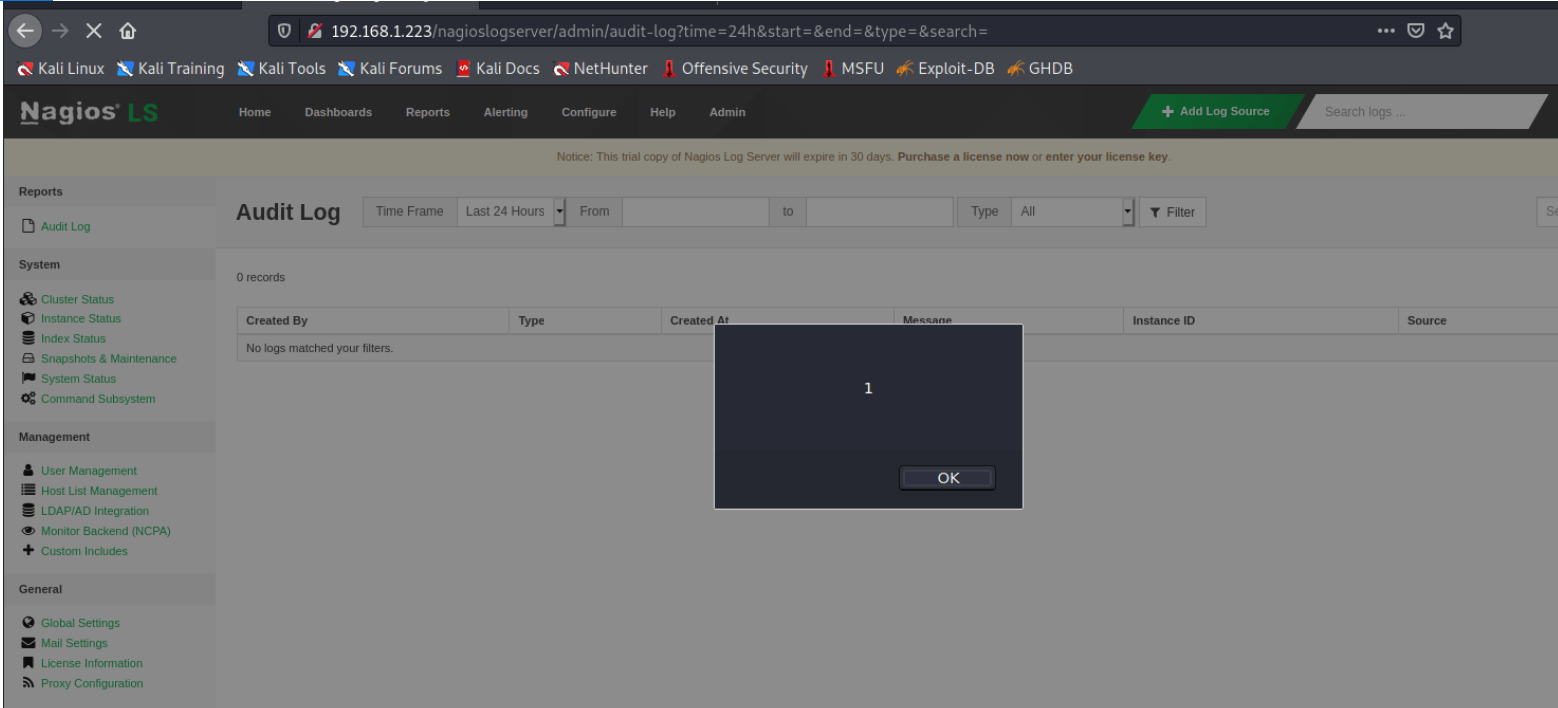1558x708 pixels.
Task: Bookmark this page with star icon
Action: pyautogui.click(x=1444, y=31)
